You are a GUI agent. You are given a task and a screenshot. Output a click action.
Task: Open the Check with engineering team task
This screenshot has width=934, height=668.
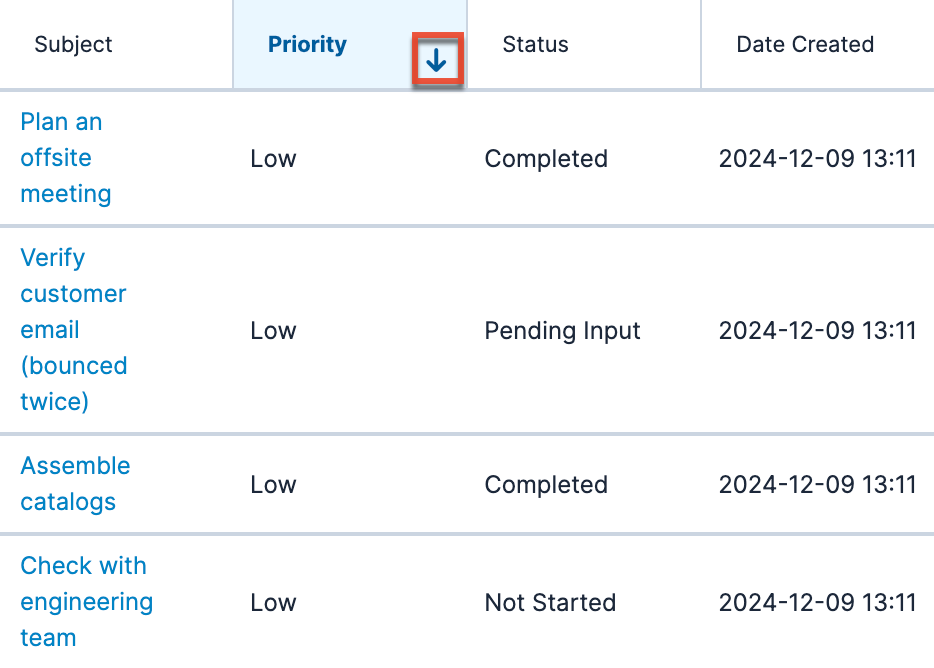tap(86, 602)
